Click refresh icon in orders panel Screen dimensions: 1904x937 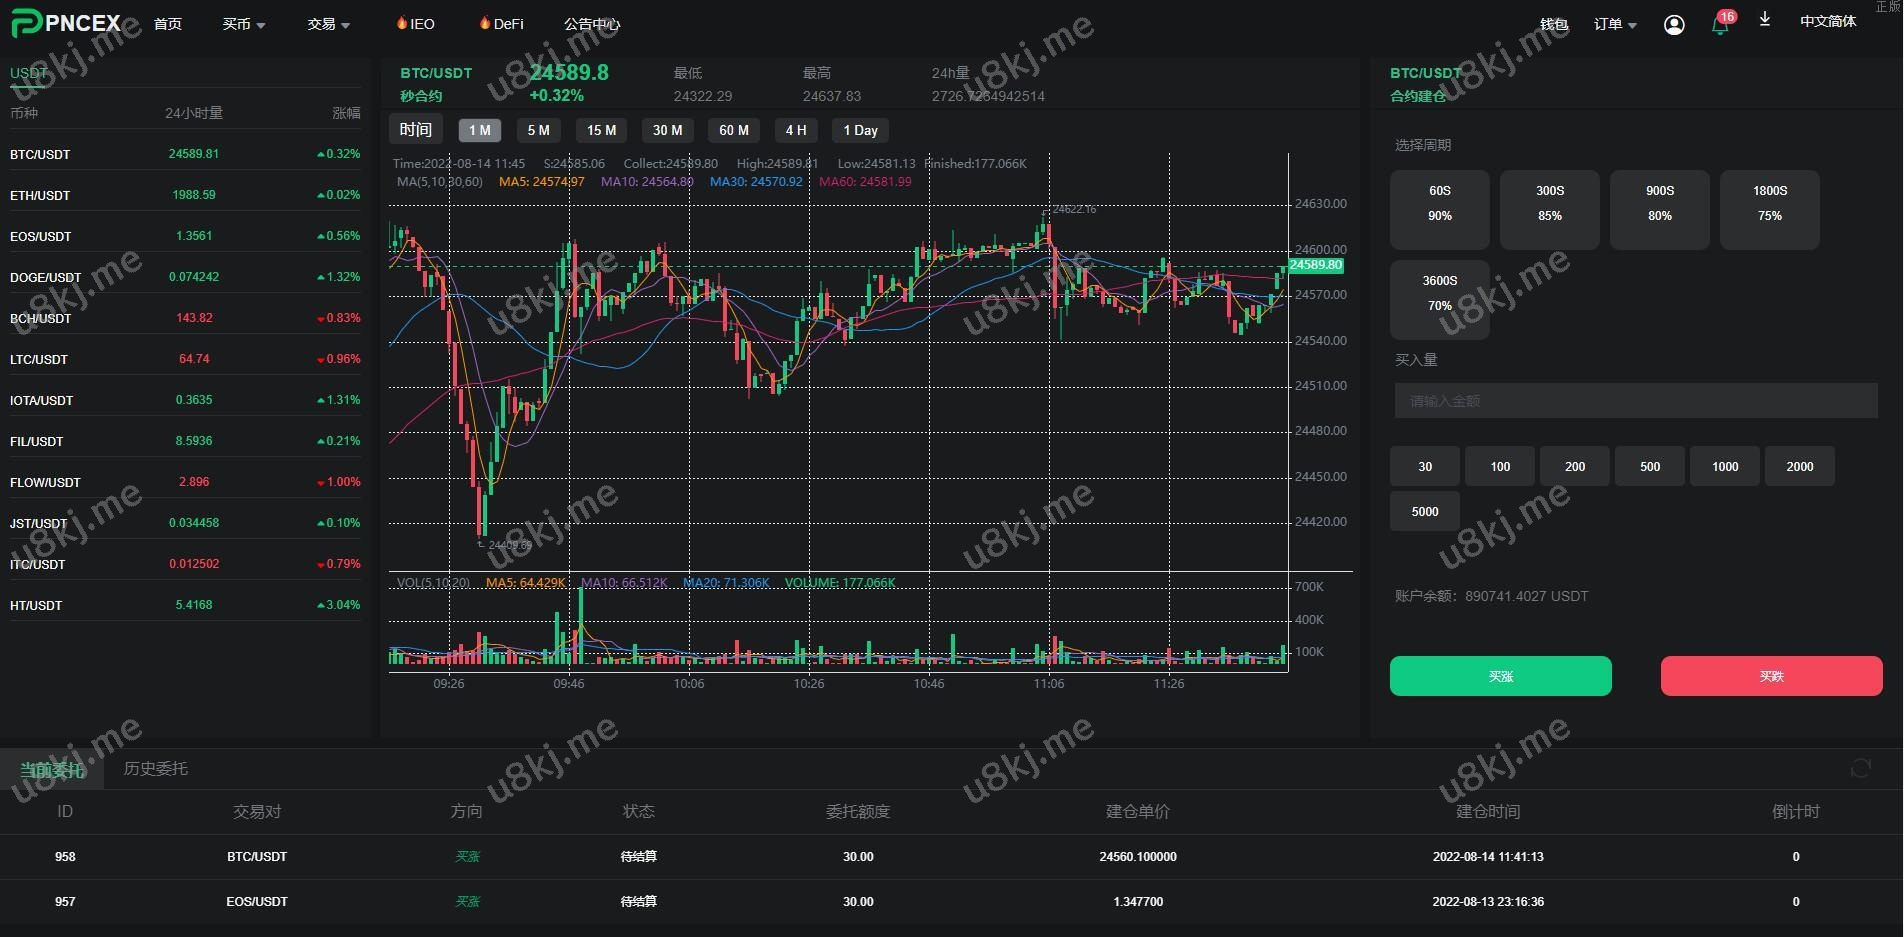point(1860,768)
